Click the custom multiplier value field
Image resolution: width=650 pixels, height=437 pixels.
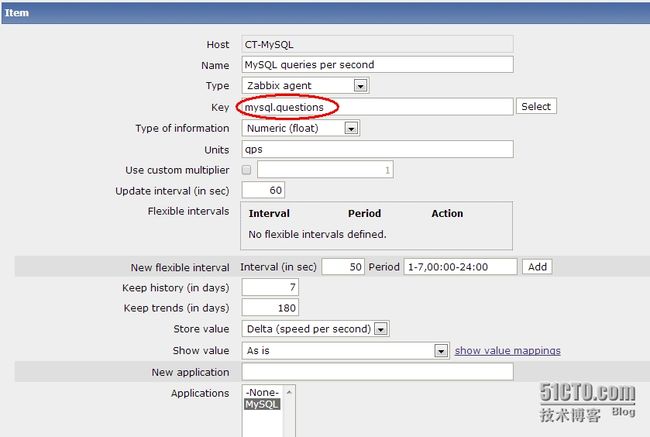pos(325,170)
